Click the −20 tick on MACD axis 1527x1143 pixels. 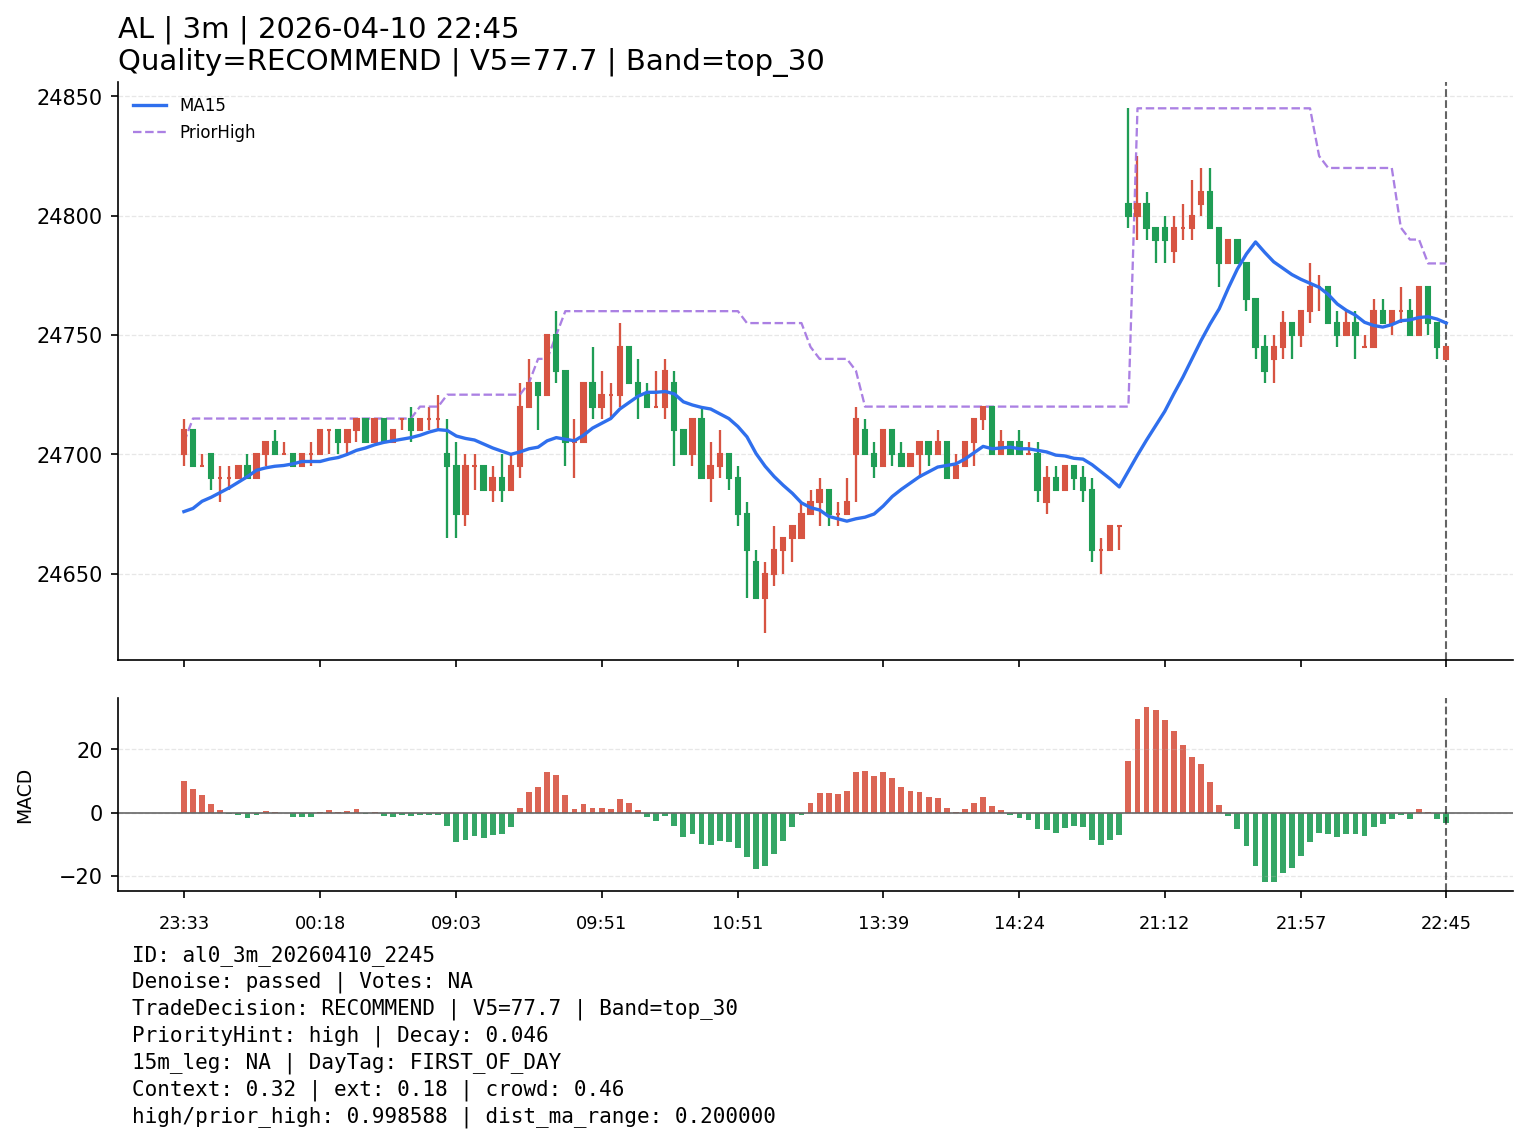point(83,877)
